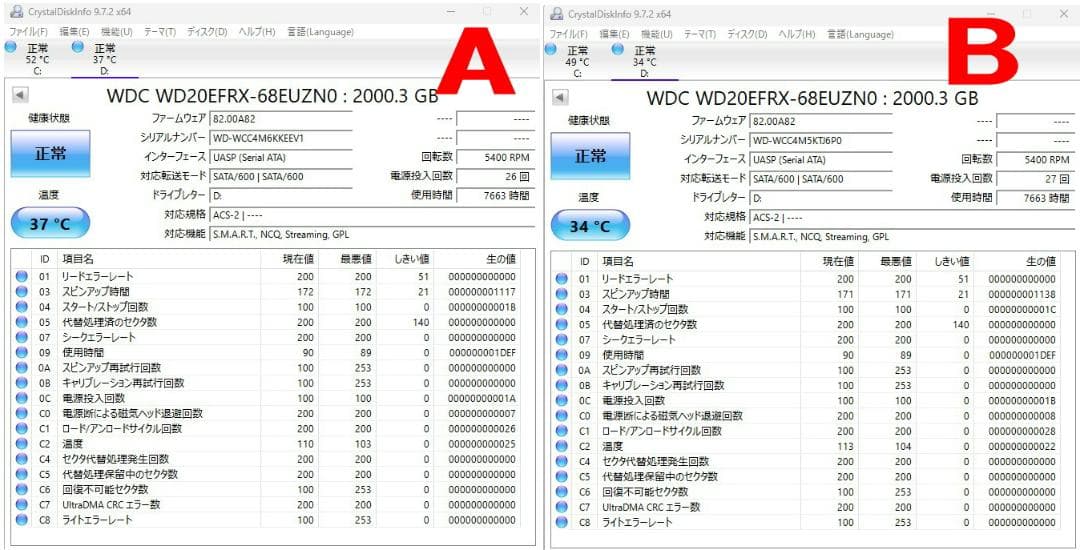Viewport: 1080px width, 550px height.
Task: Click WDC WD20EFRX-68EUZN0 title in window B
Action: click(812, 98)
